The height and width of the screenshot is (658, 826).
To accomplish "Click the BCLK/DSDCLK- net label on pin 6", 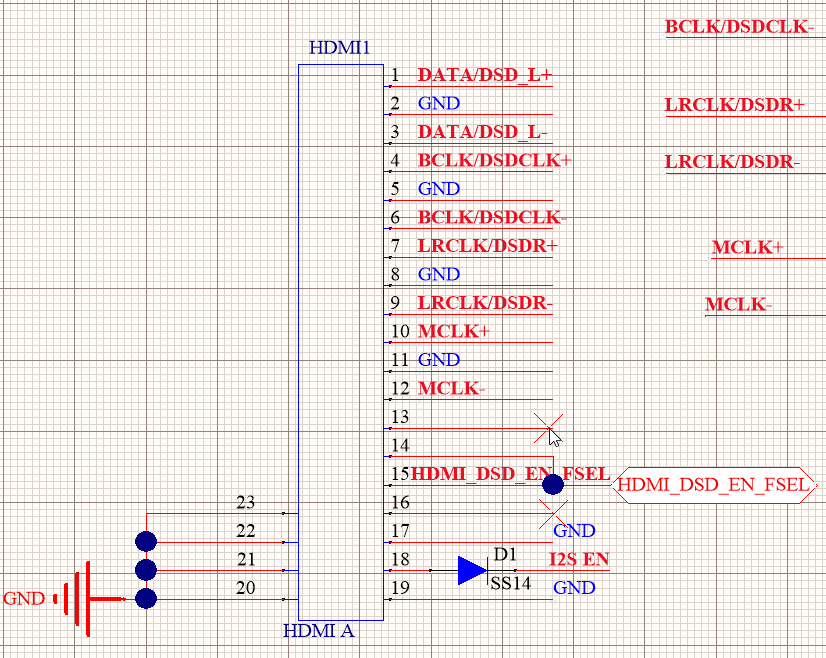I will coord(492,217).
